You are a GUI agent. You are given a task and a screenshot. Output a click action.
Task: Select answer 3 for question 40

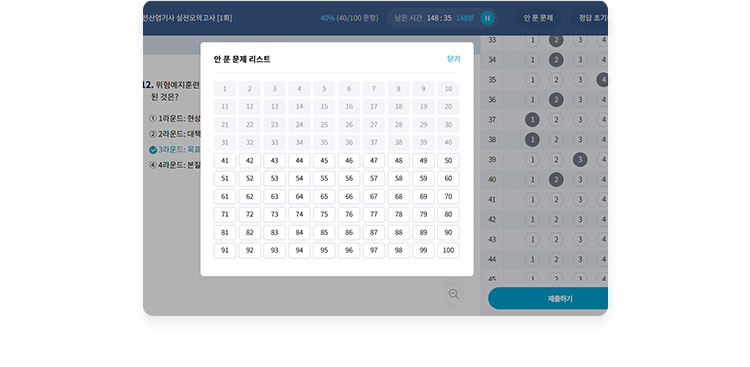[580, 180]
